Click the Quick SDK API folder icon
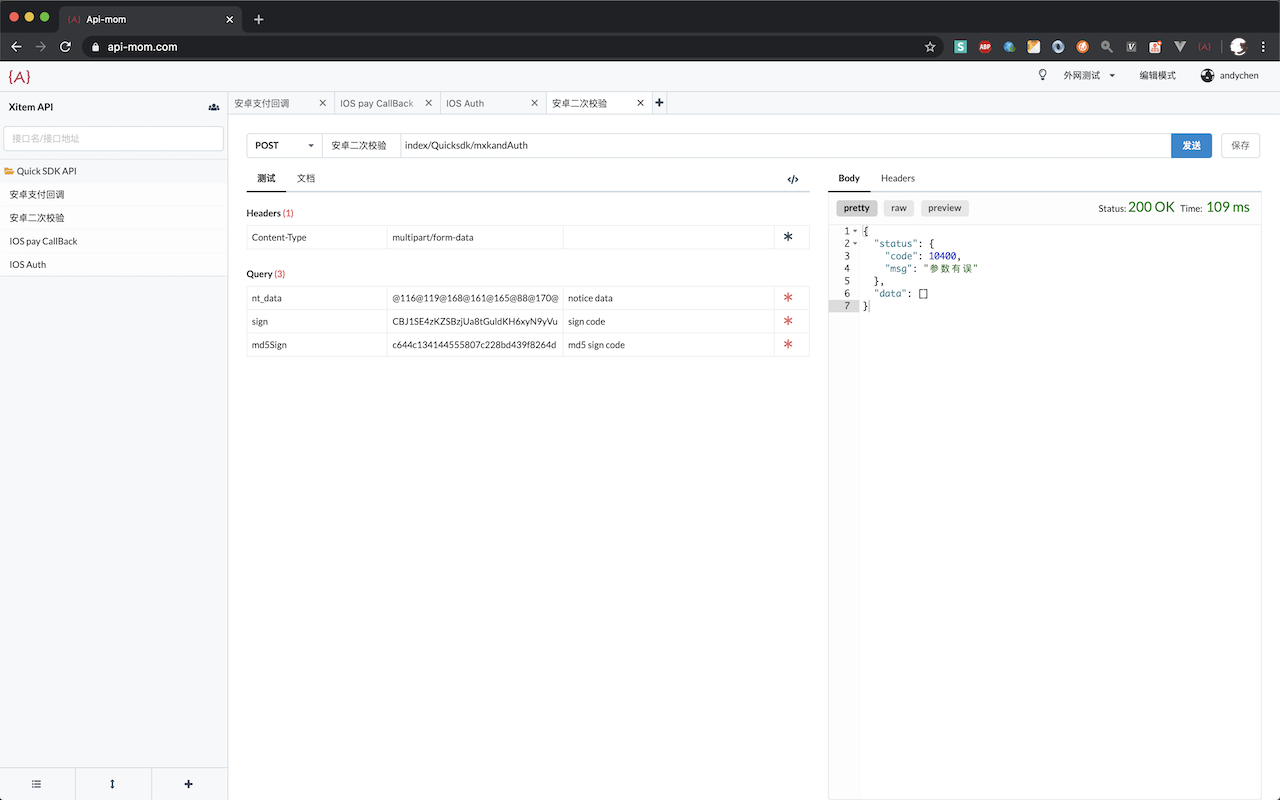Image resolution: width=1280 pixels, height=800 pixels. [x=9, y=171]
